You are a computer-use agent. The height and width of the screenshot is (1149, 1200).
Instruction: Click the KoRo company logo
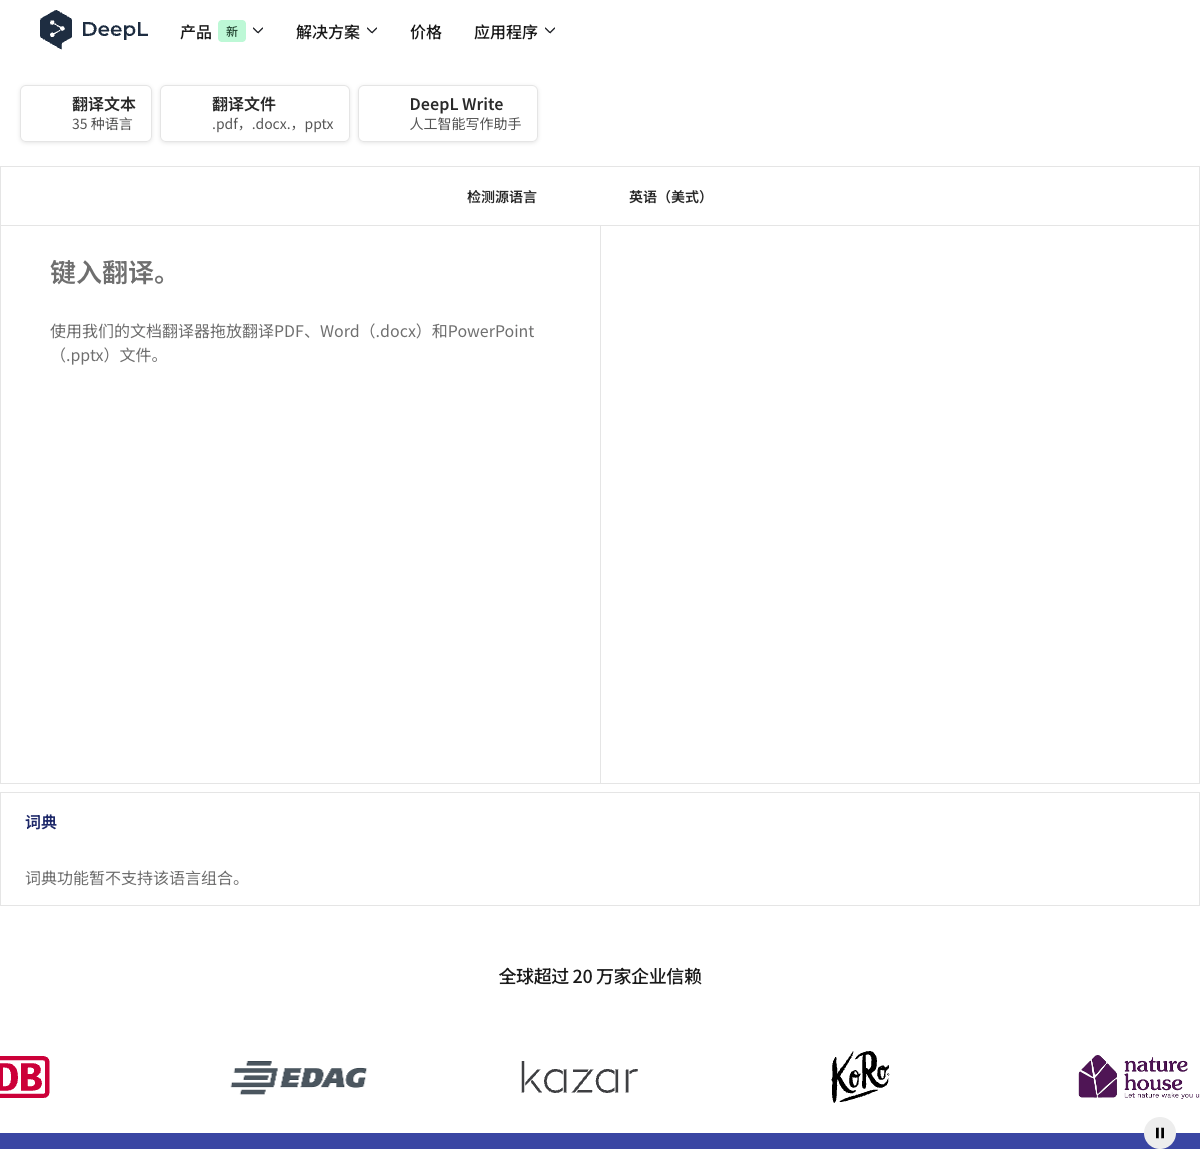(x=858, y=1077)
